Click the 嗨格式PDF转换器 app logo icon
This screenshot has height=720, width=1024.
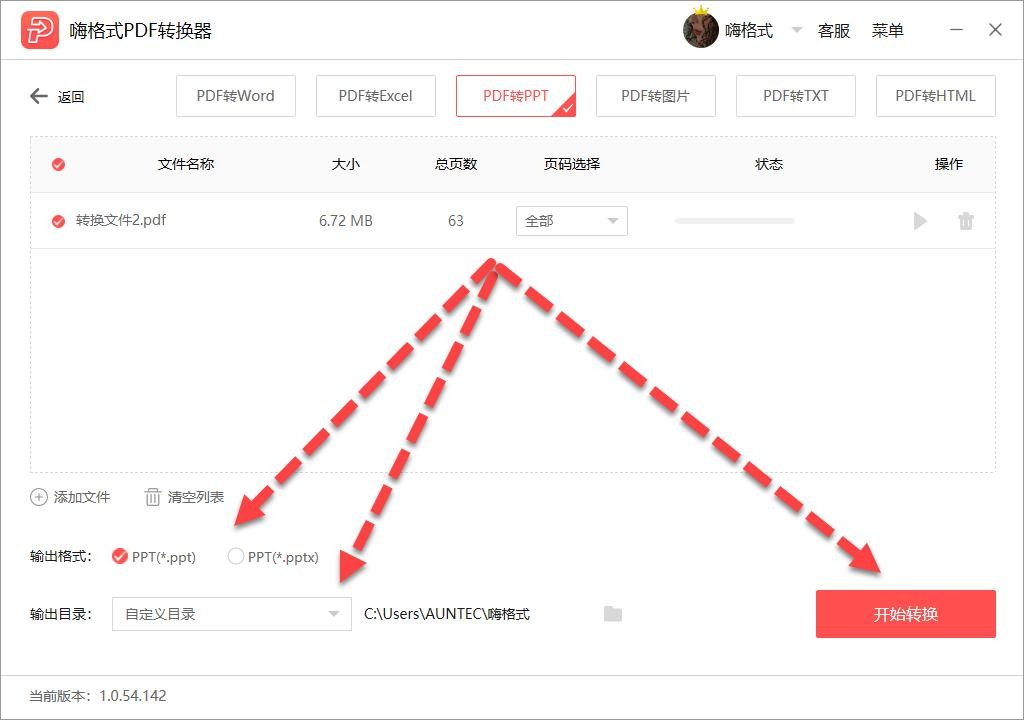pos(40,30)
